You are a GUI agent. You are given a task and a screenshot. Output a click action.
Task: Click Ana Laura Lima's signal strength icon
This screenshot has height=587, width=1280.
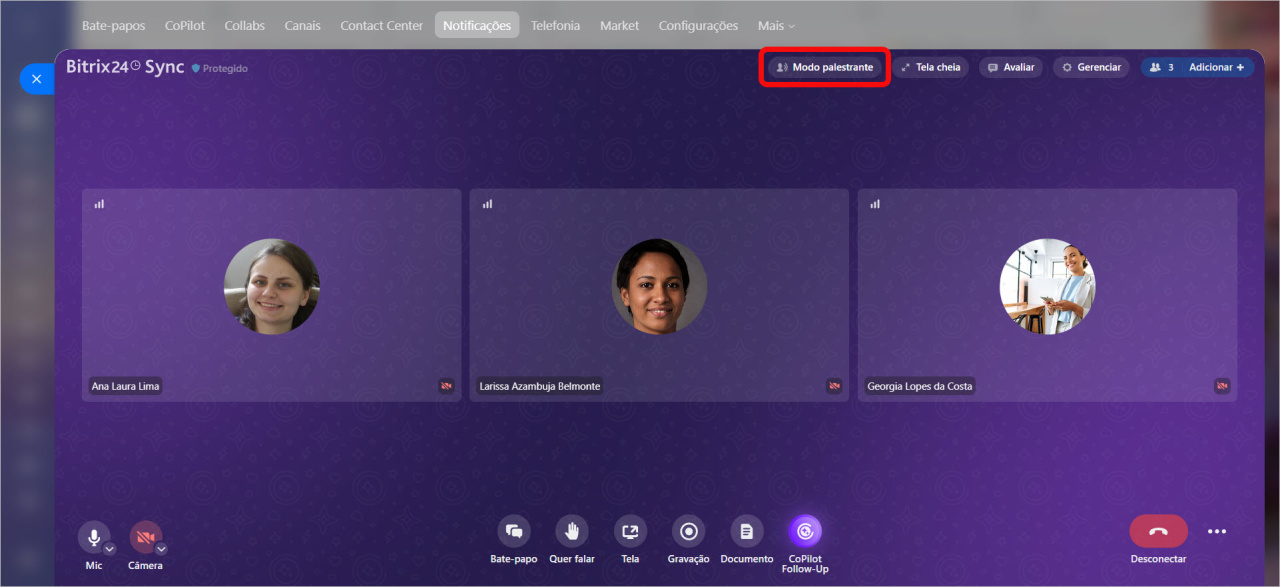click(x=99, y=204)
